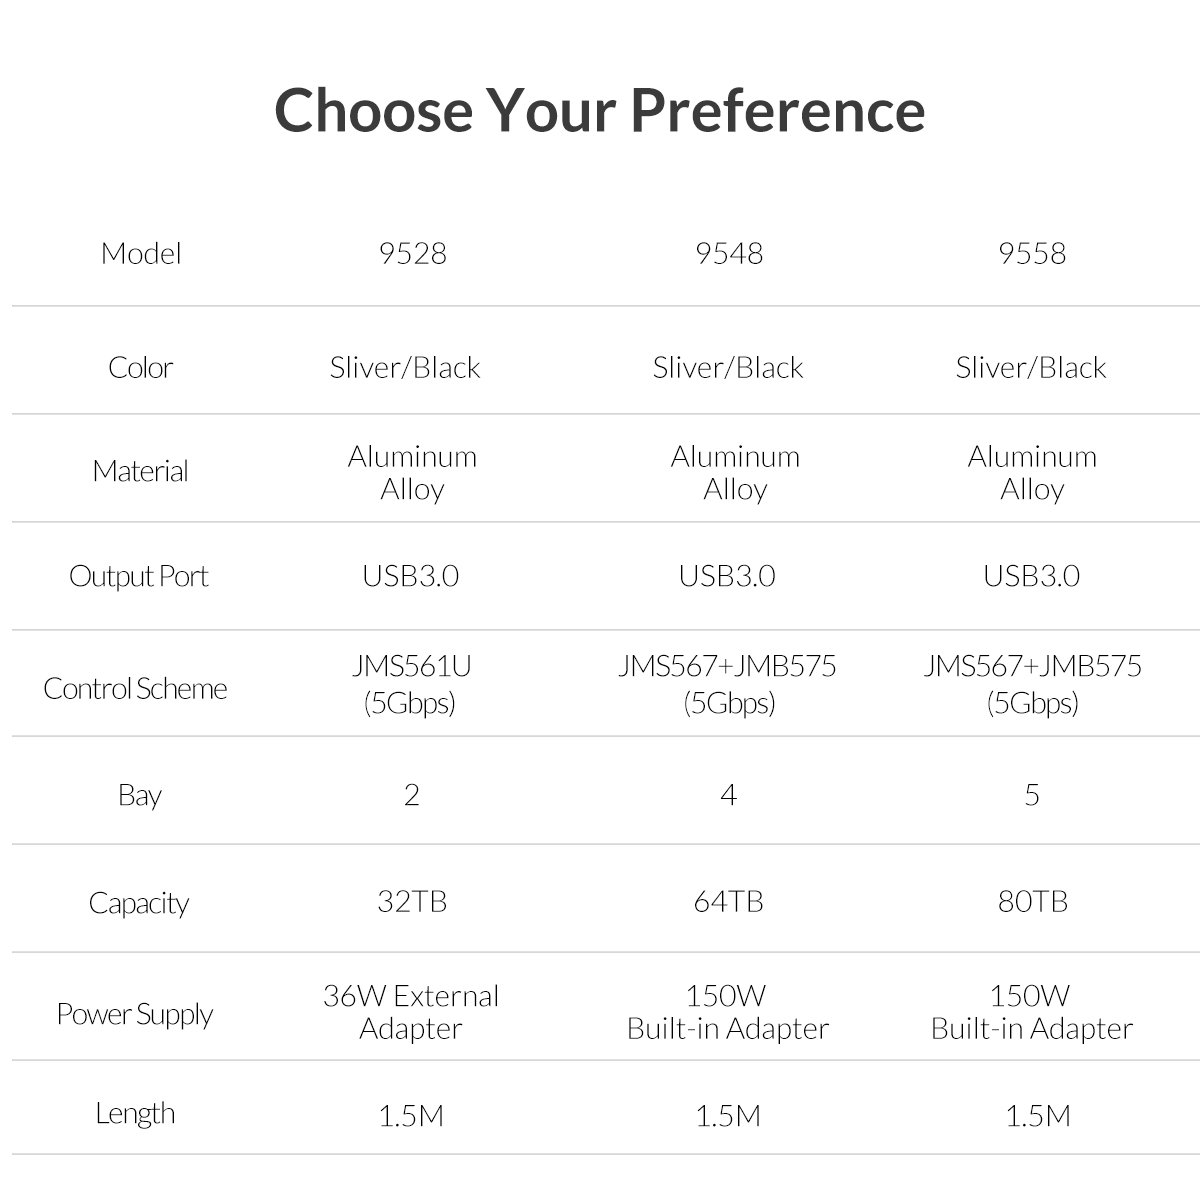Click the Output Port row label

click(138, 576)
